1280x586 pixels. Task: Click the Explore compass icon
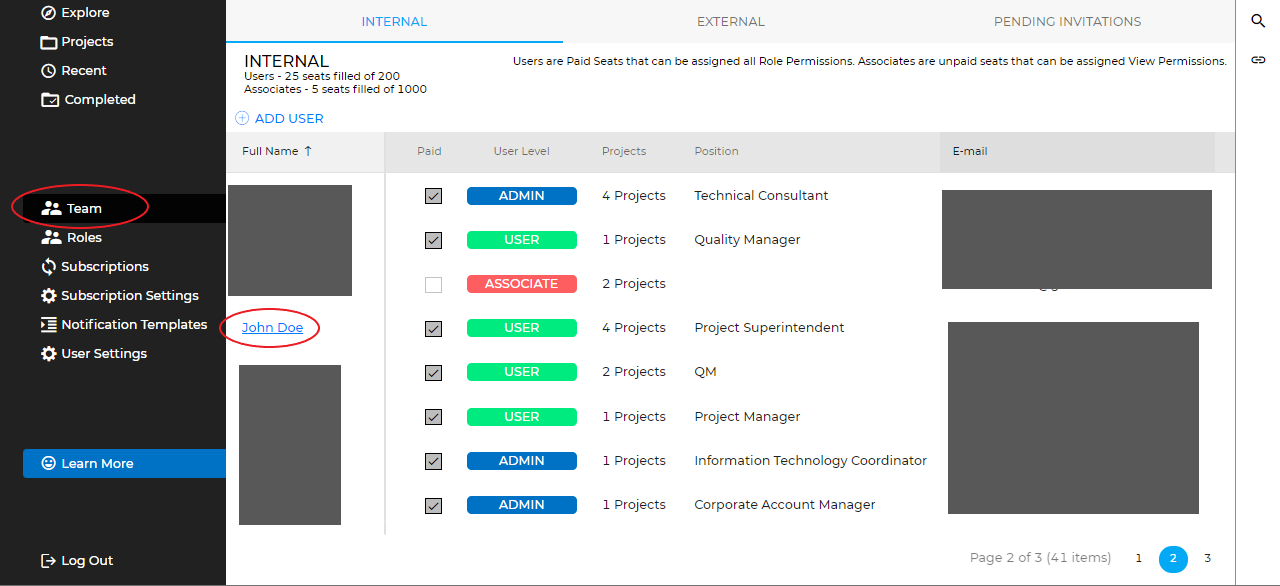[48, 13]
